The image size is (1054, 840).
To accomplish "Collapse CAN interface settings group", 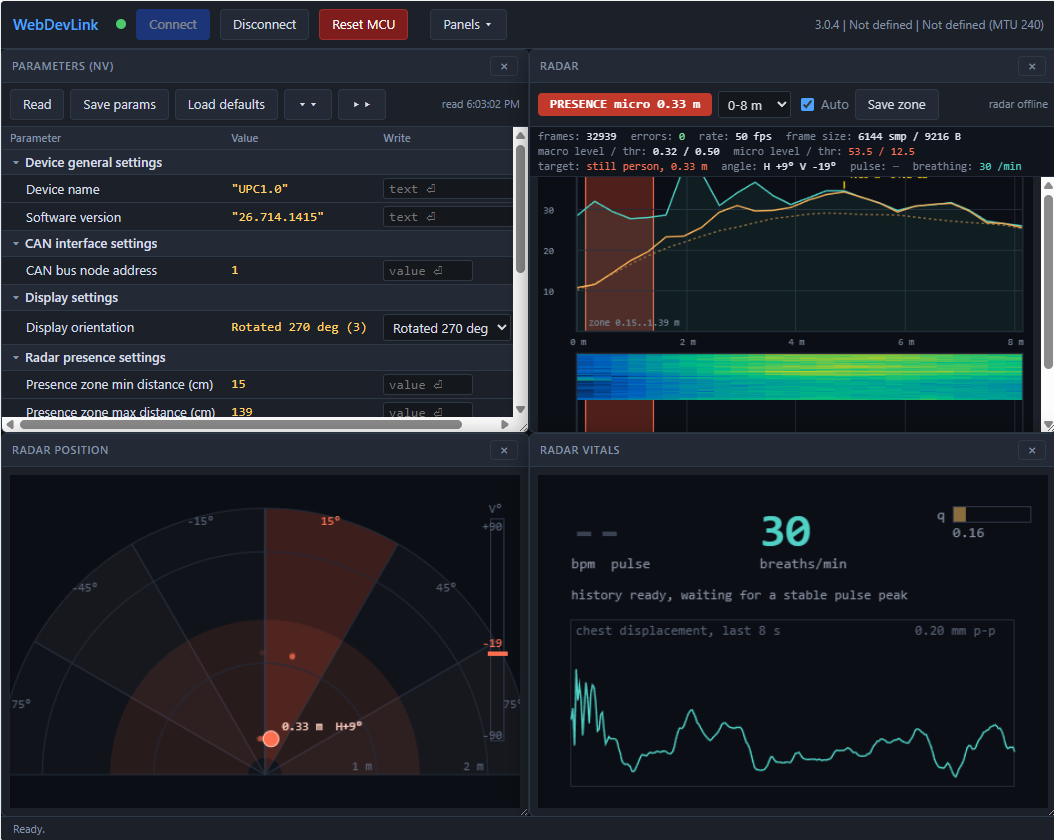I will (15, 243).
